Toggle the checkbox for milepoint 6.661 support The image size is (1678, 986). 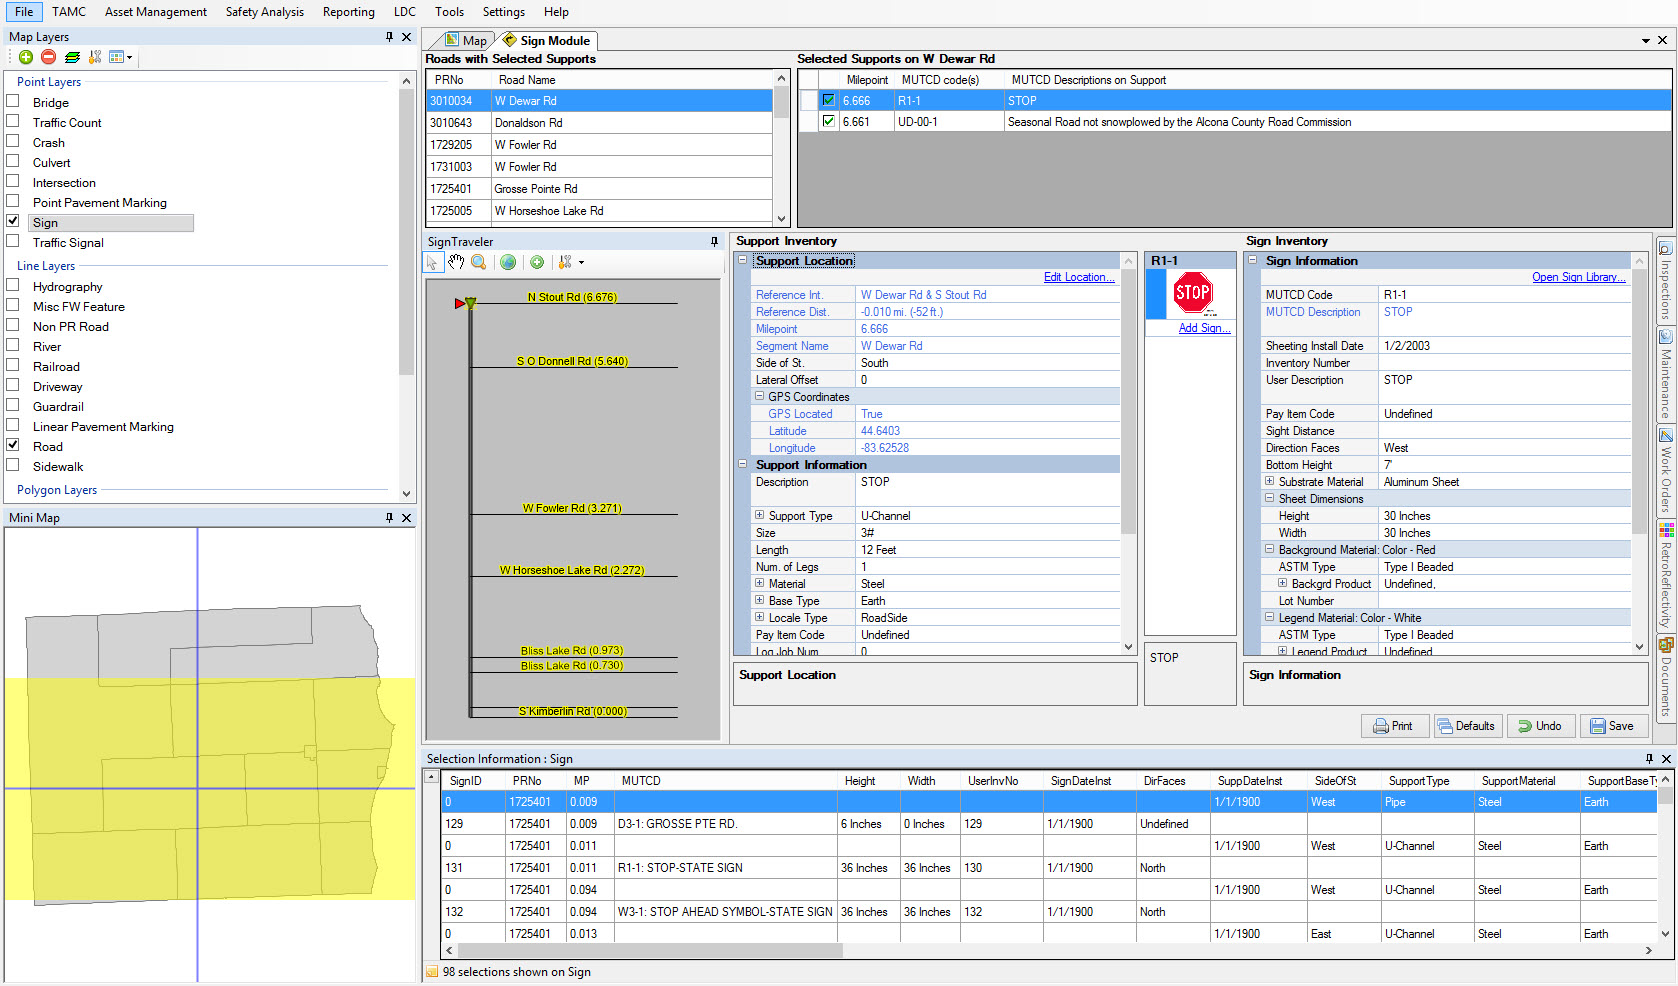click(828, 122)
